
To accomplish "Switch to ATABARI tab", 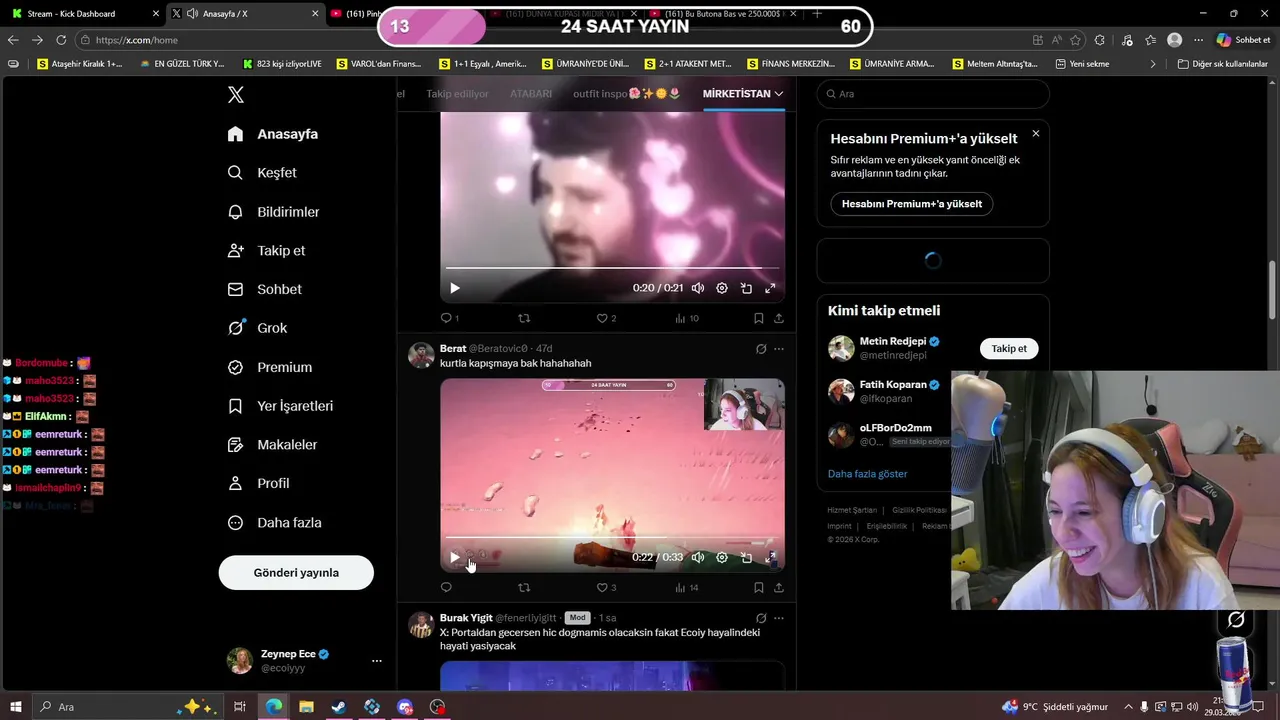I will click(531, 94).
